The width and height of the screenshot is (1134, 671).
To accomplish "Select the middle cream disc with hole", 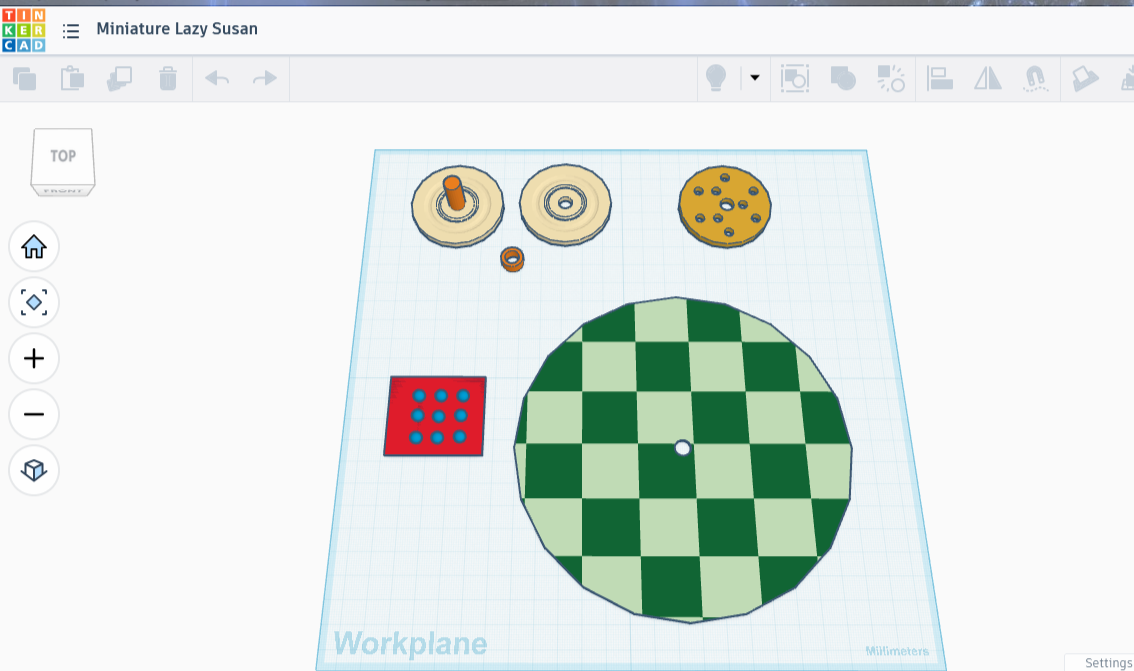I will 565,205.
